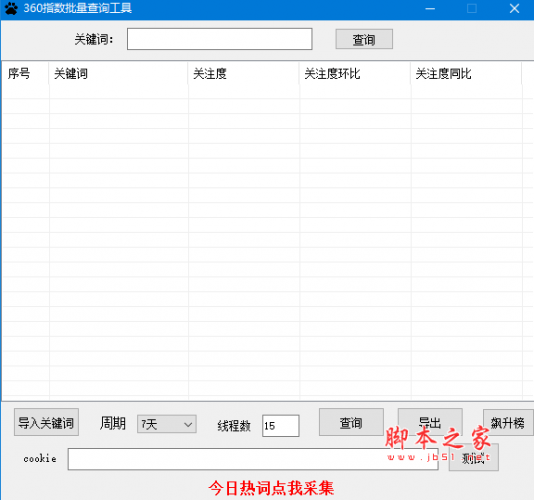Click the 关注度环比 column header
The width and height of the screenshot is (534, 500).
355,74
